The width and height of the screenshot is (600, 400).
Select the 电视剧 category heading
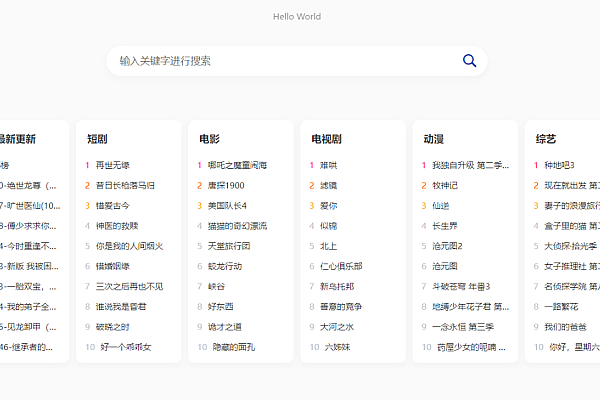[x=326, y=139]
